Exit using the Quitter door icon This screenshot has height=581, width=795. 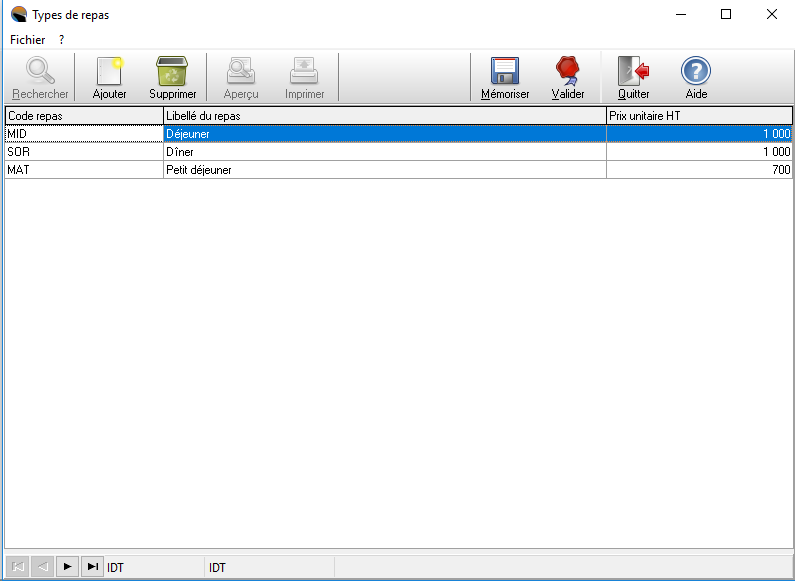(633, 72)
